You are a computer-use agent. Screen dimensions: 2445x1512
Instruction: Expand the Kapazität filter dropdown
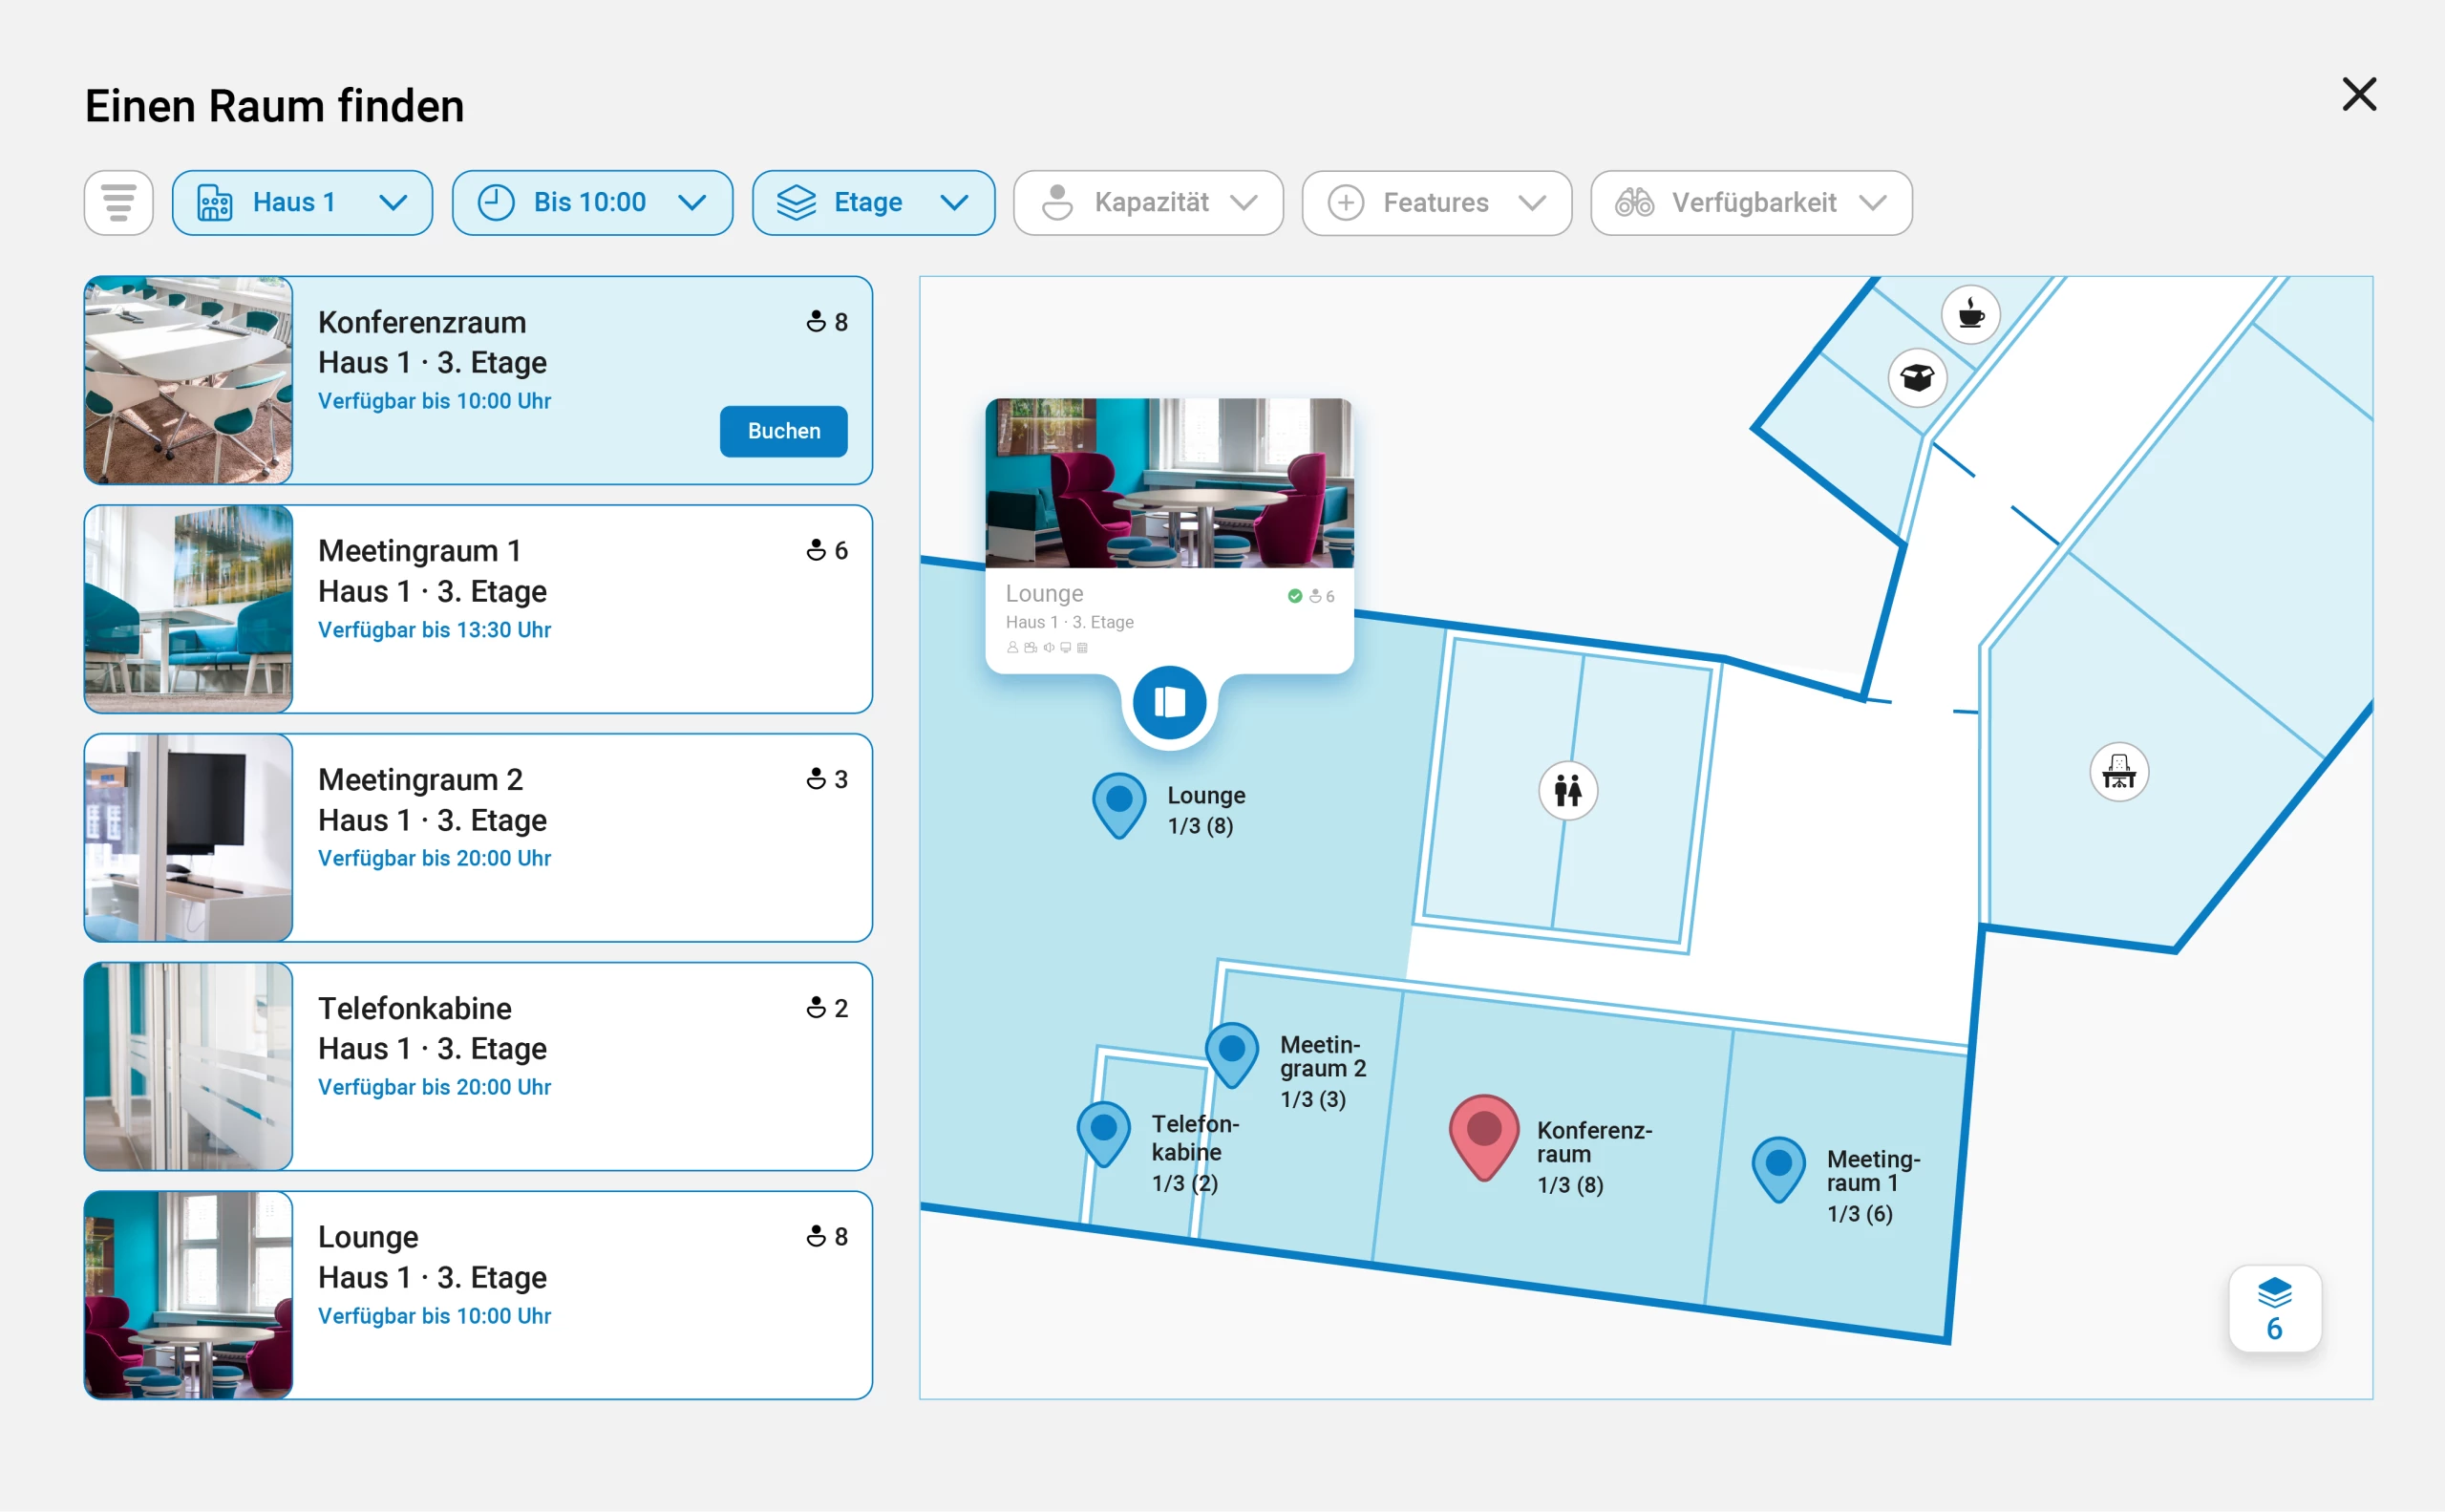point(1148,203)
